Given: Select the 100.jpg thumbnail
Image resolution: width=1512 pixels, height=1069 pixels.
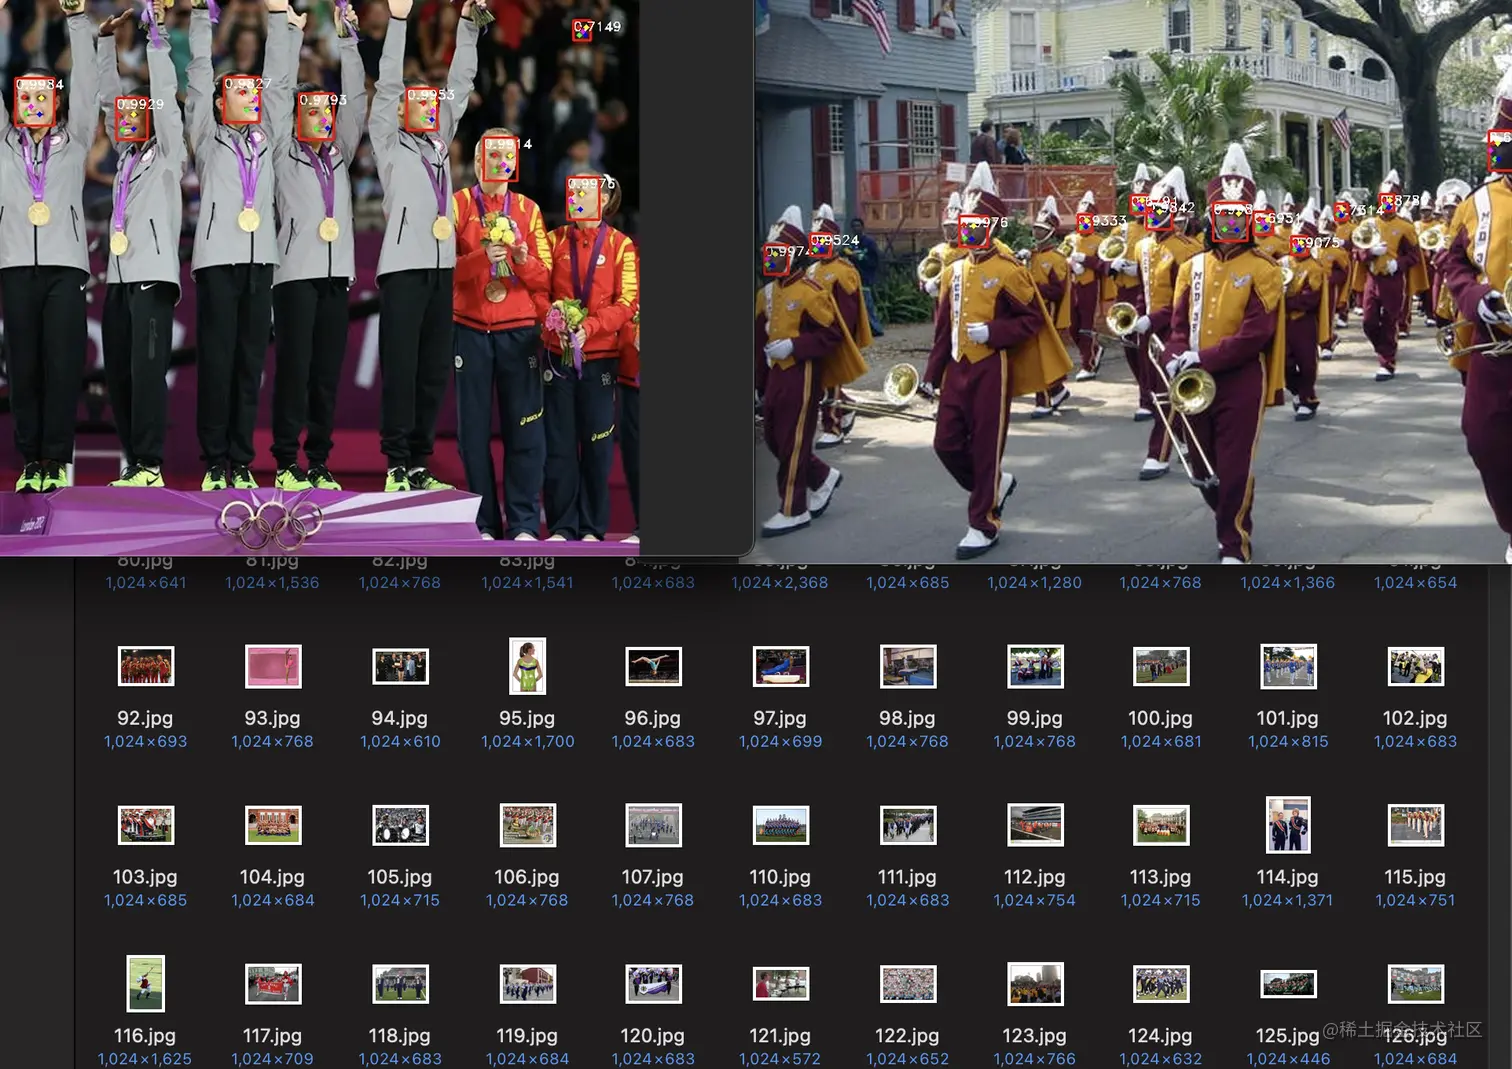Looking at the screenshot, I should point(1161,666).
